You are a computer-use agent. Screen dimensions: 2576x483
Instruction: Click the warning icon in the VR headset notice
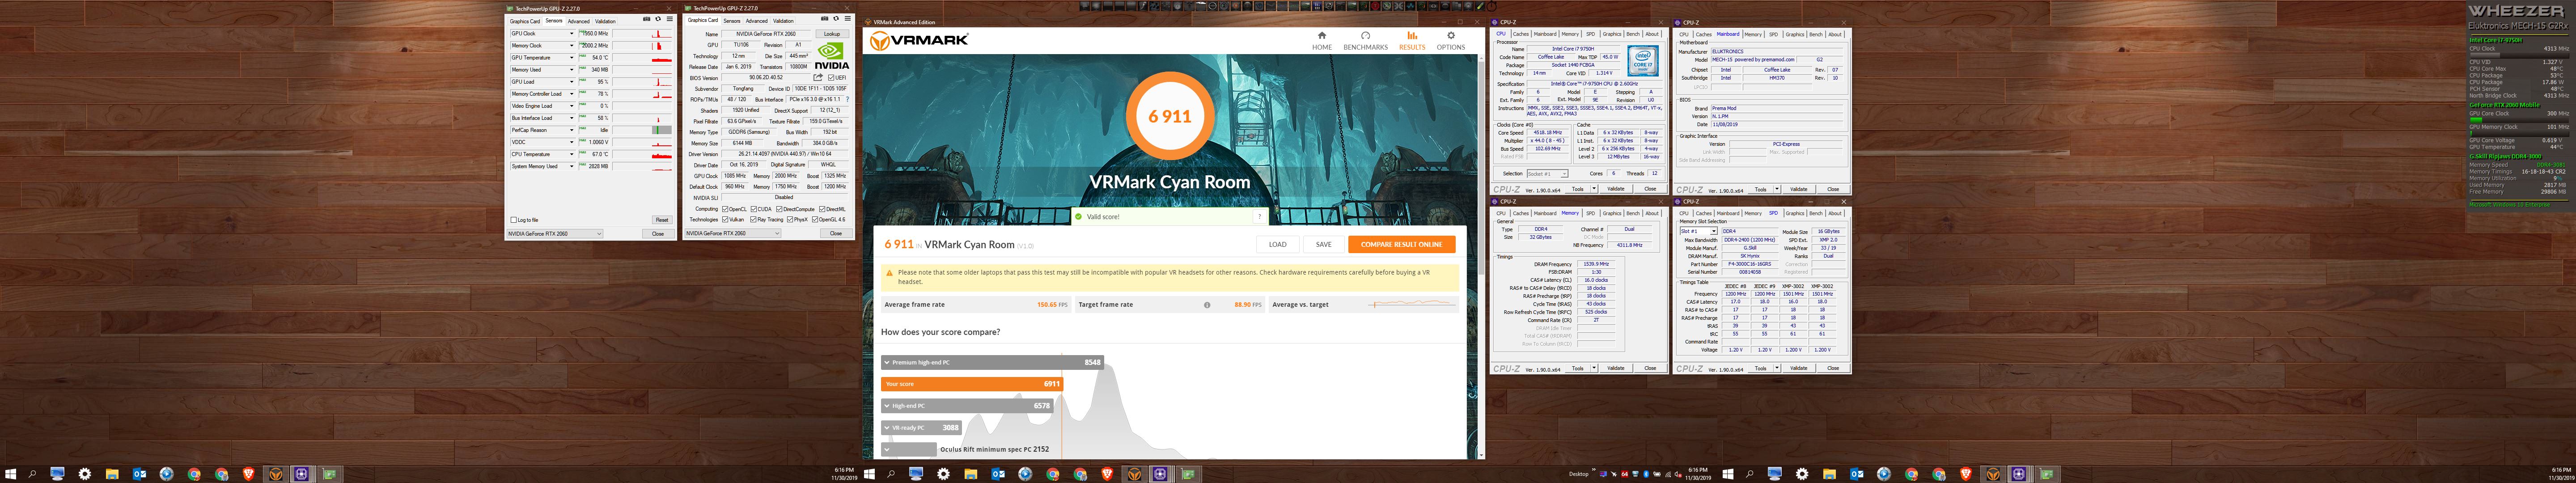tap(889, 273)
